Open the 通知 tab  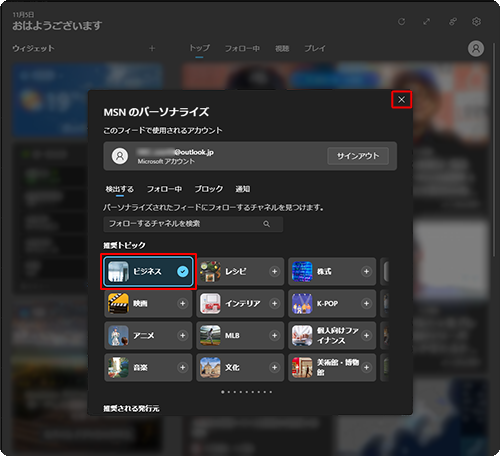243,189
